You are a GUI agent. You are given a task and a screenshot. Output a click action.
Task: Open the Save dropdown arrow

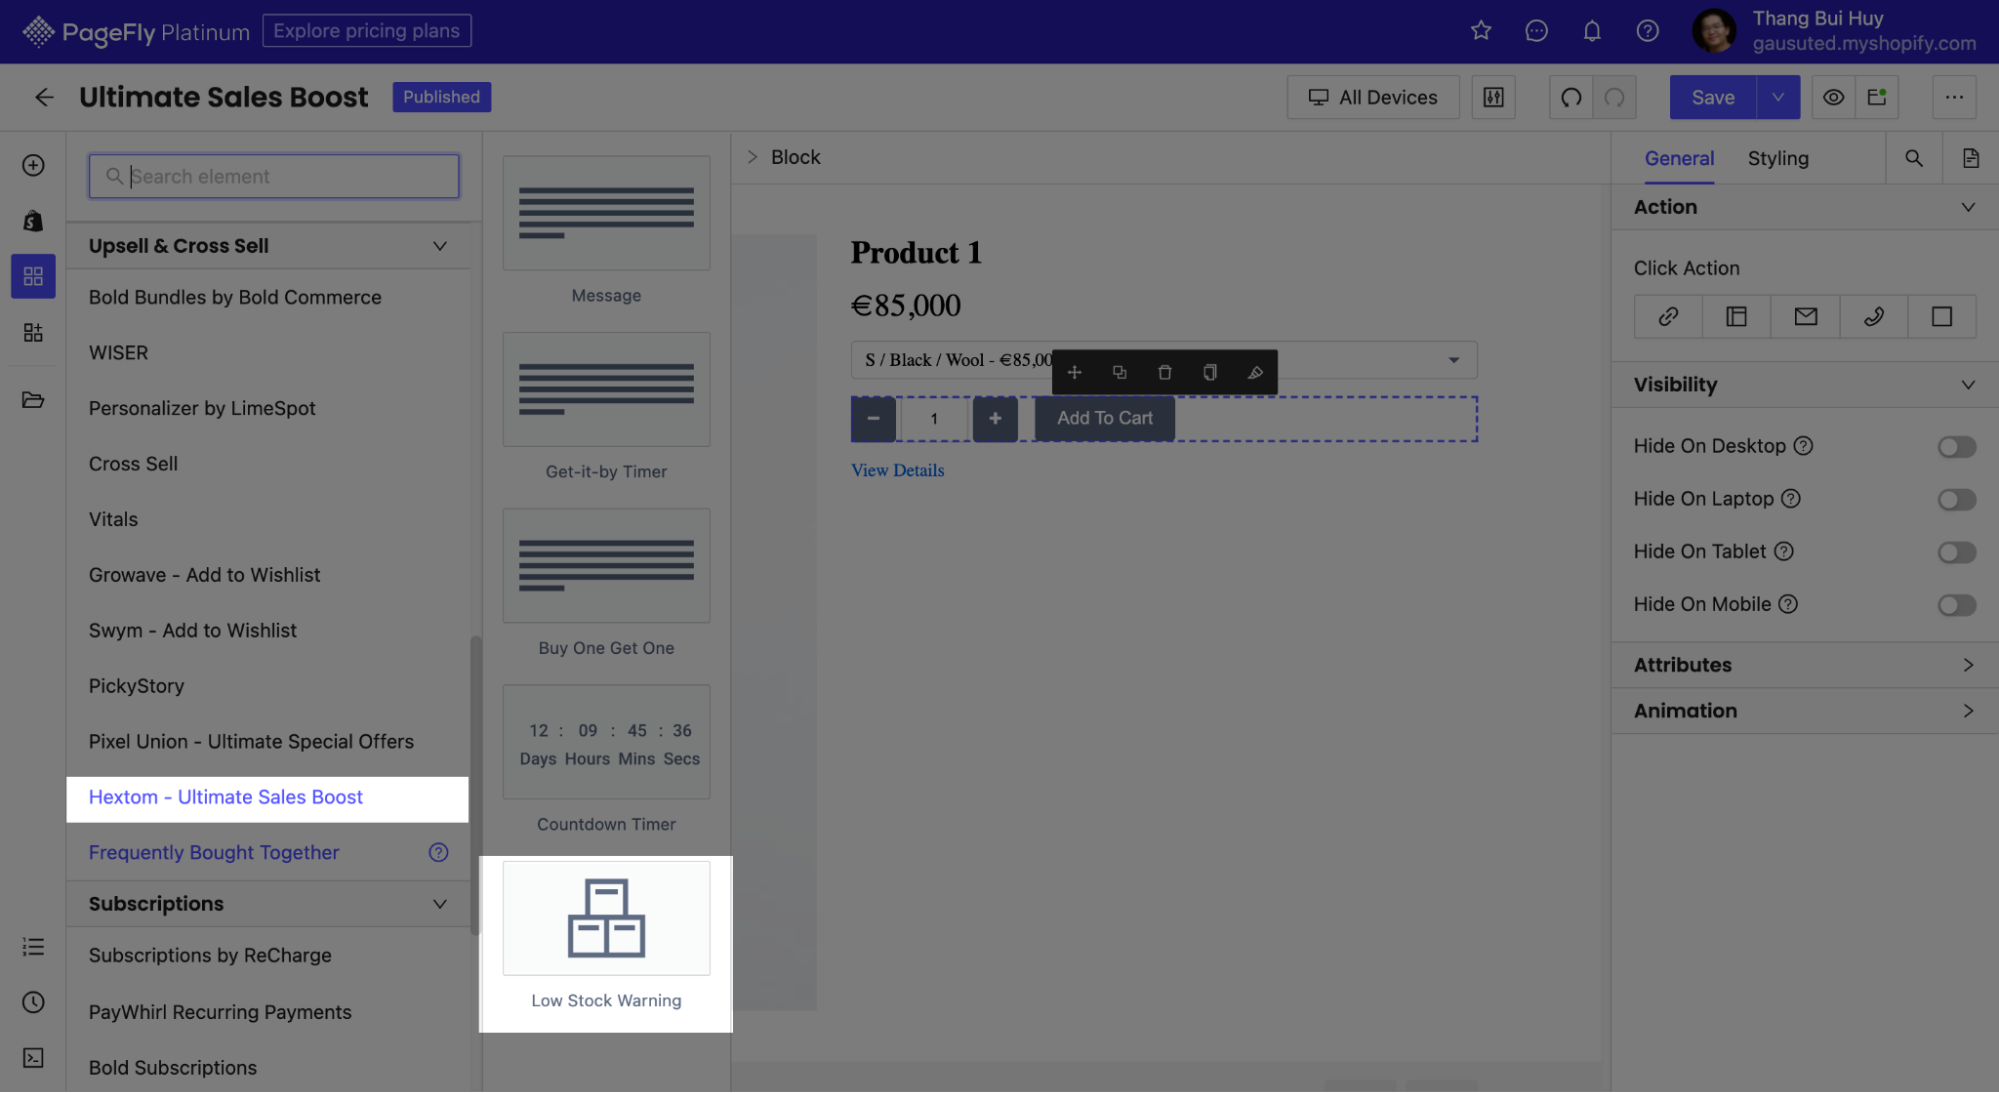[1778, 97]
